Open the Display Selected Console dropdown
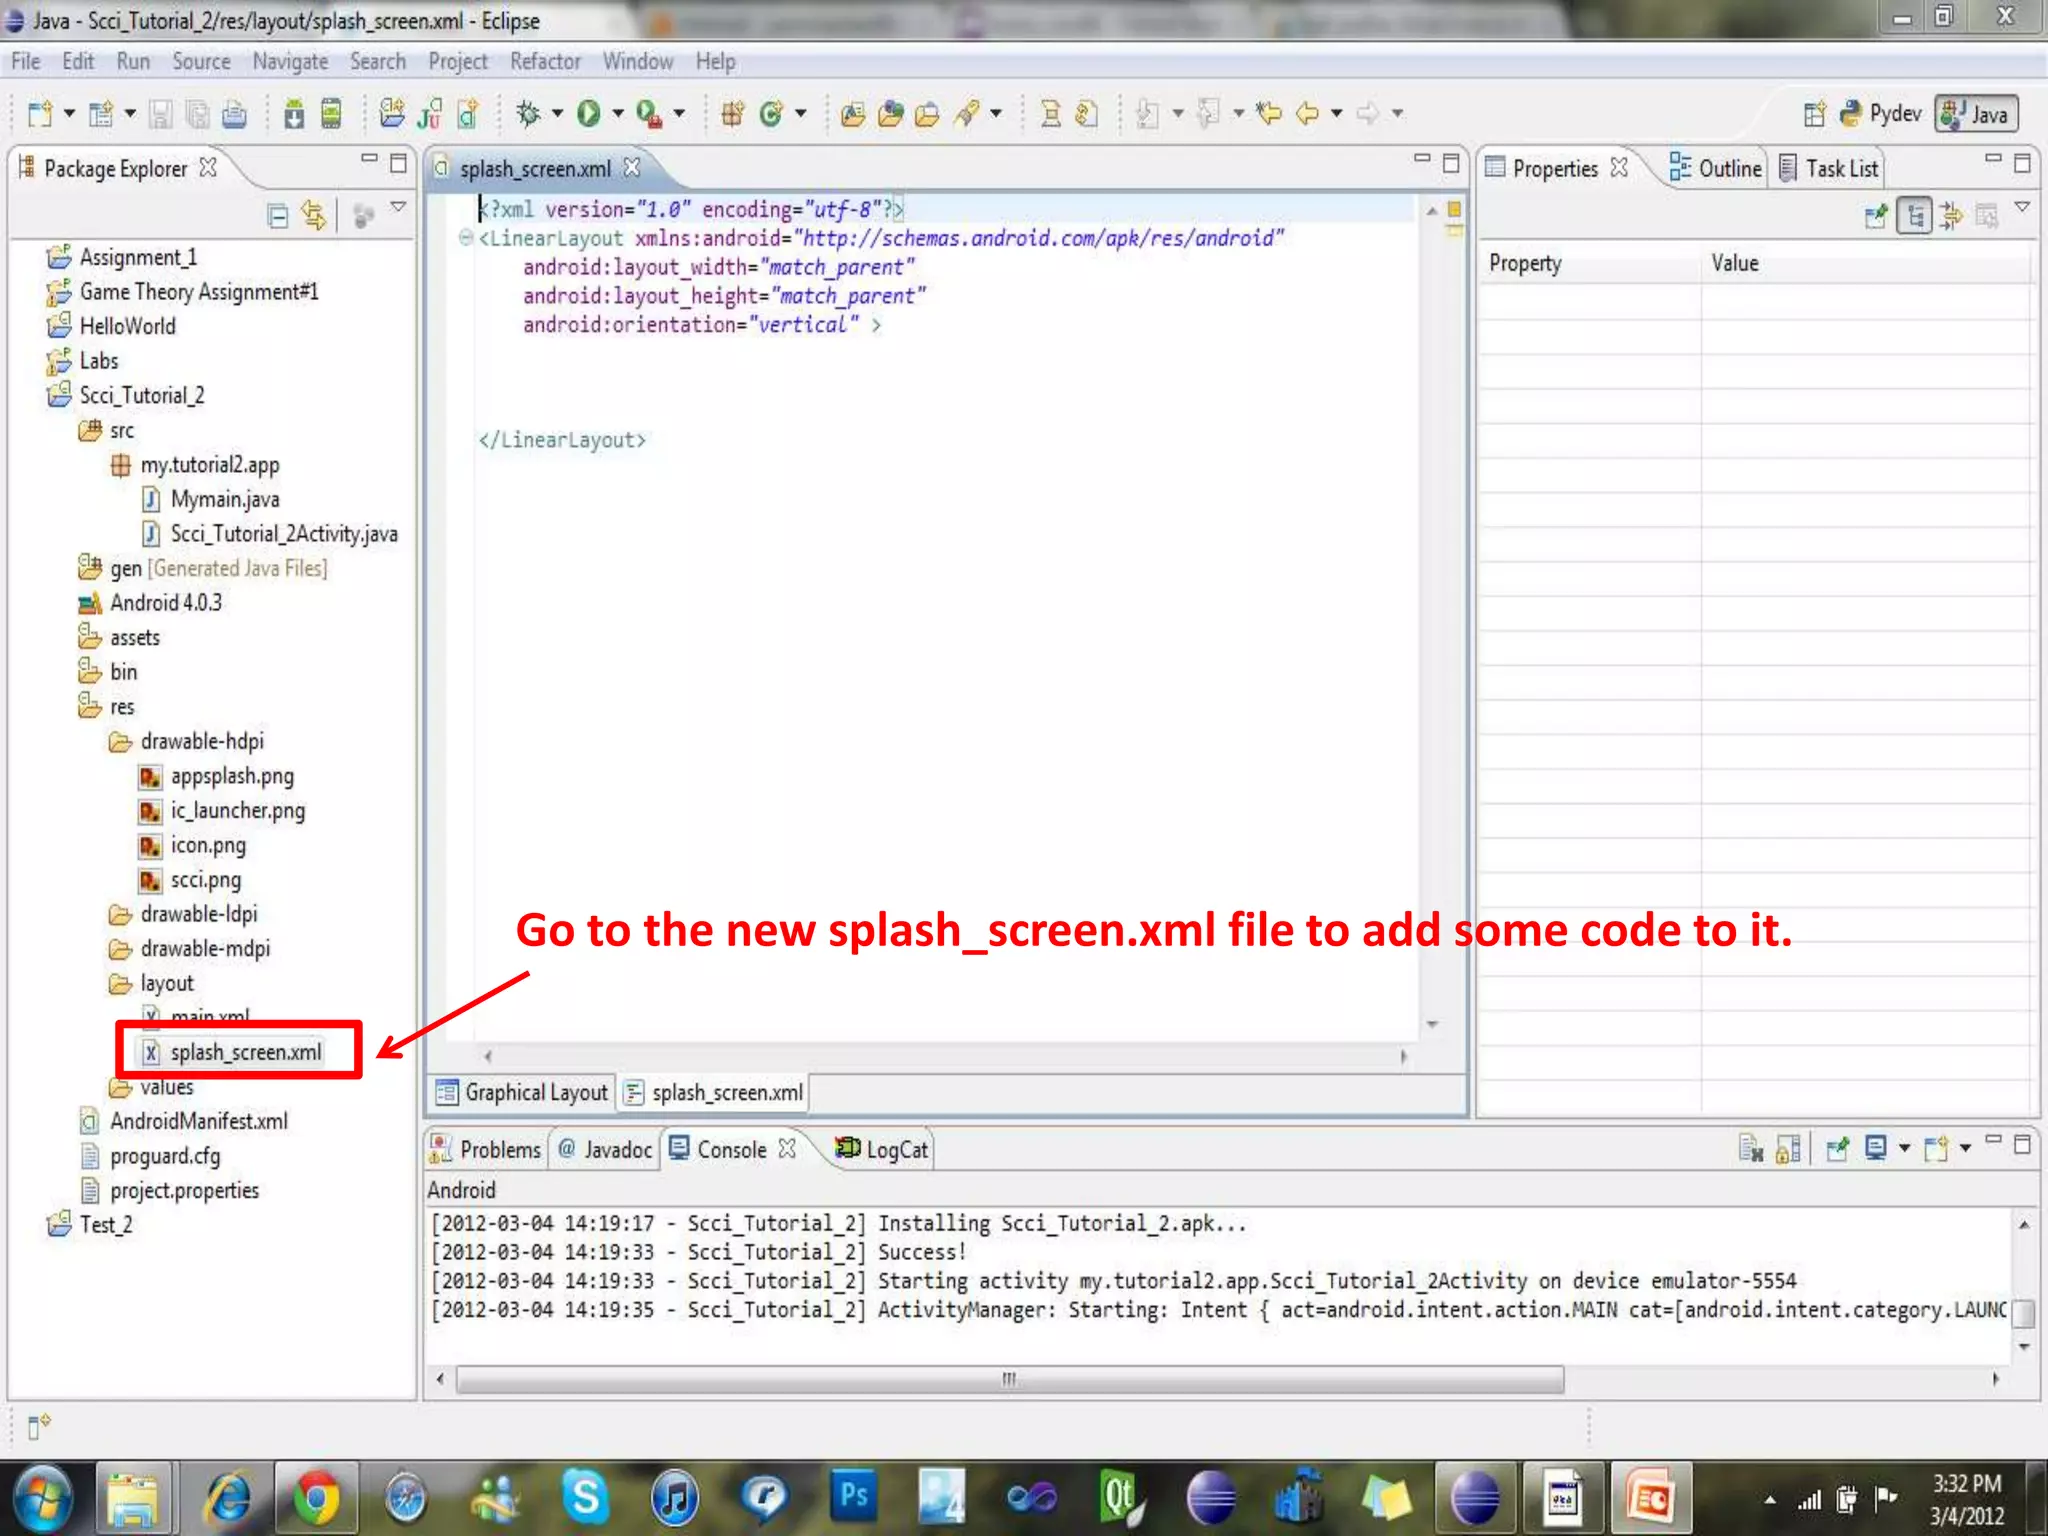Viewport: 2048px width, 1536px height. [1904, 1148]
